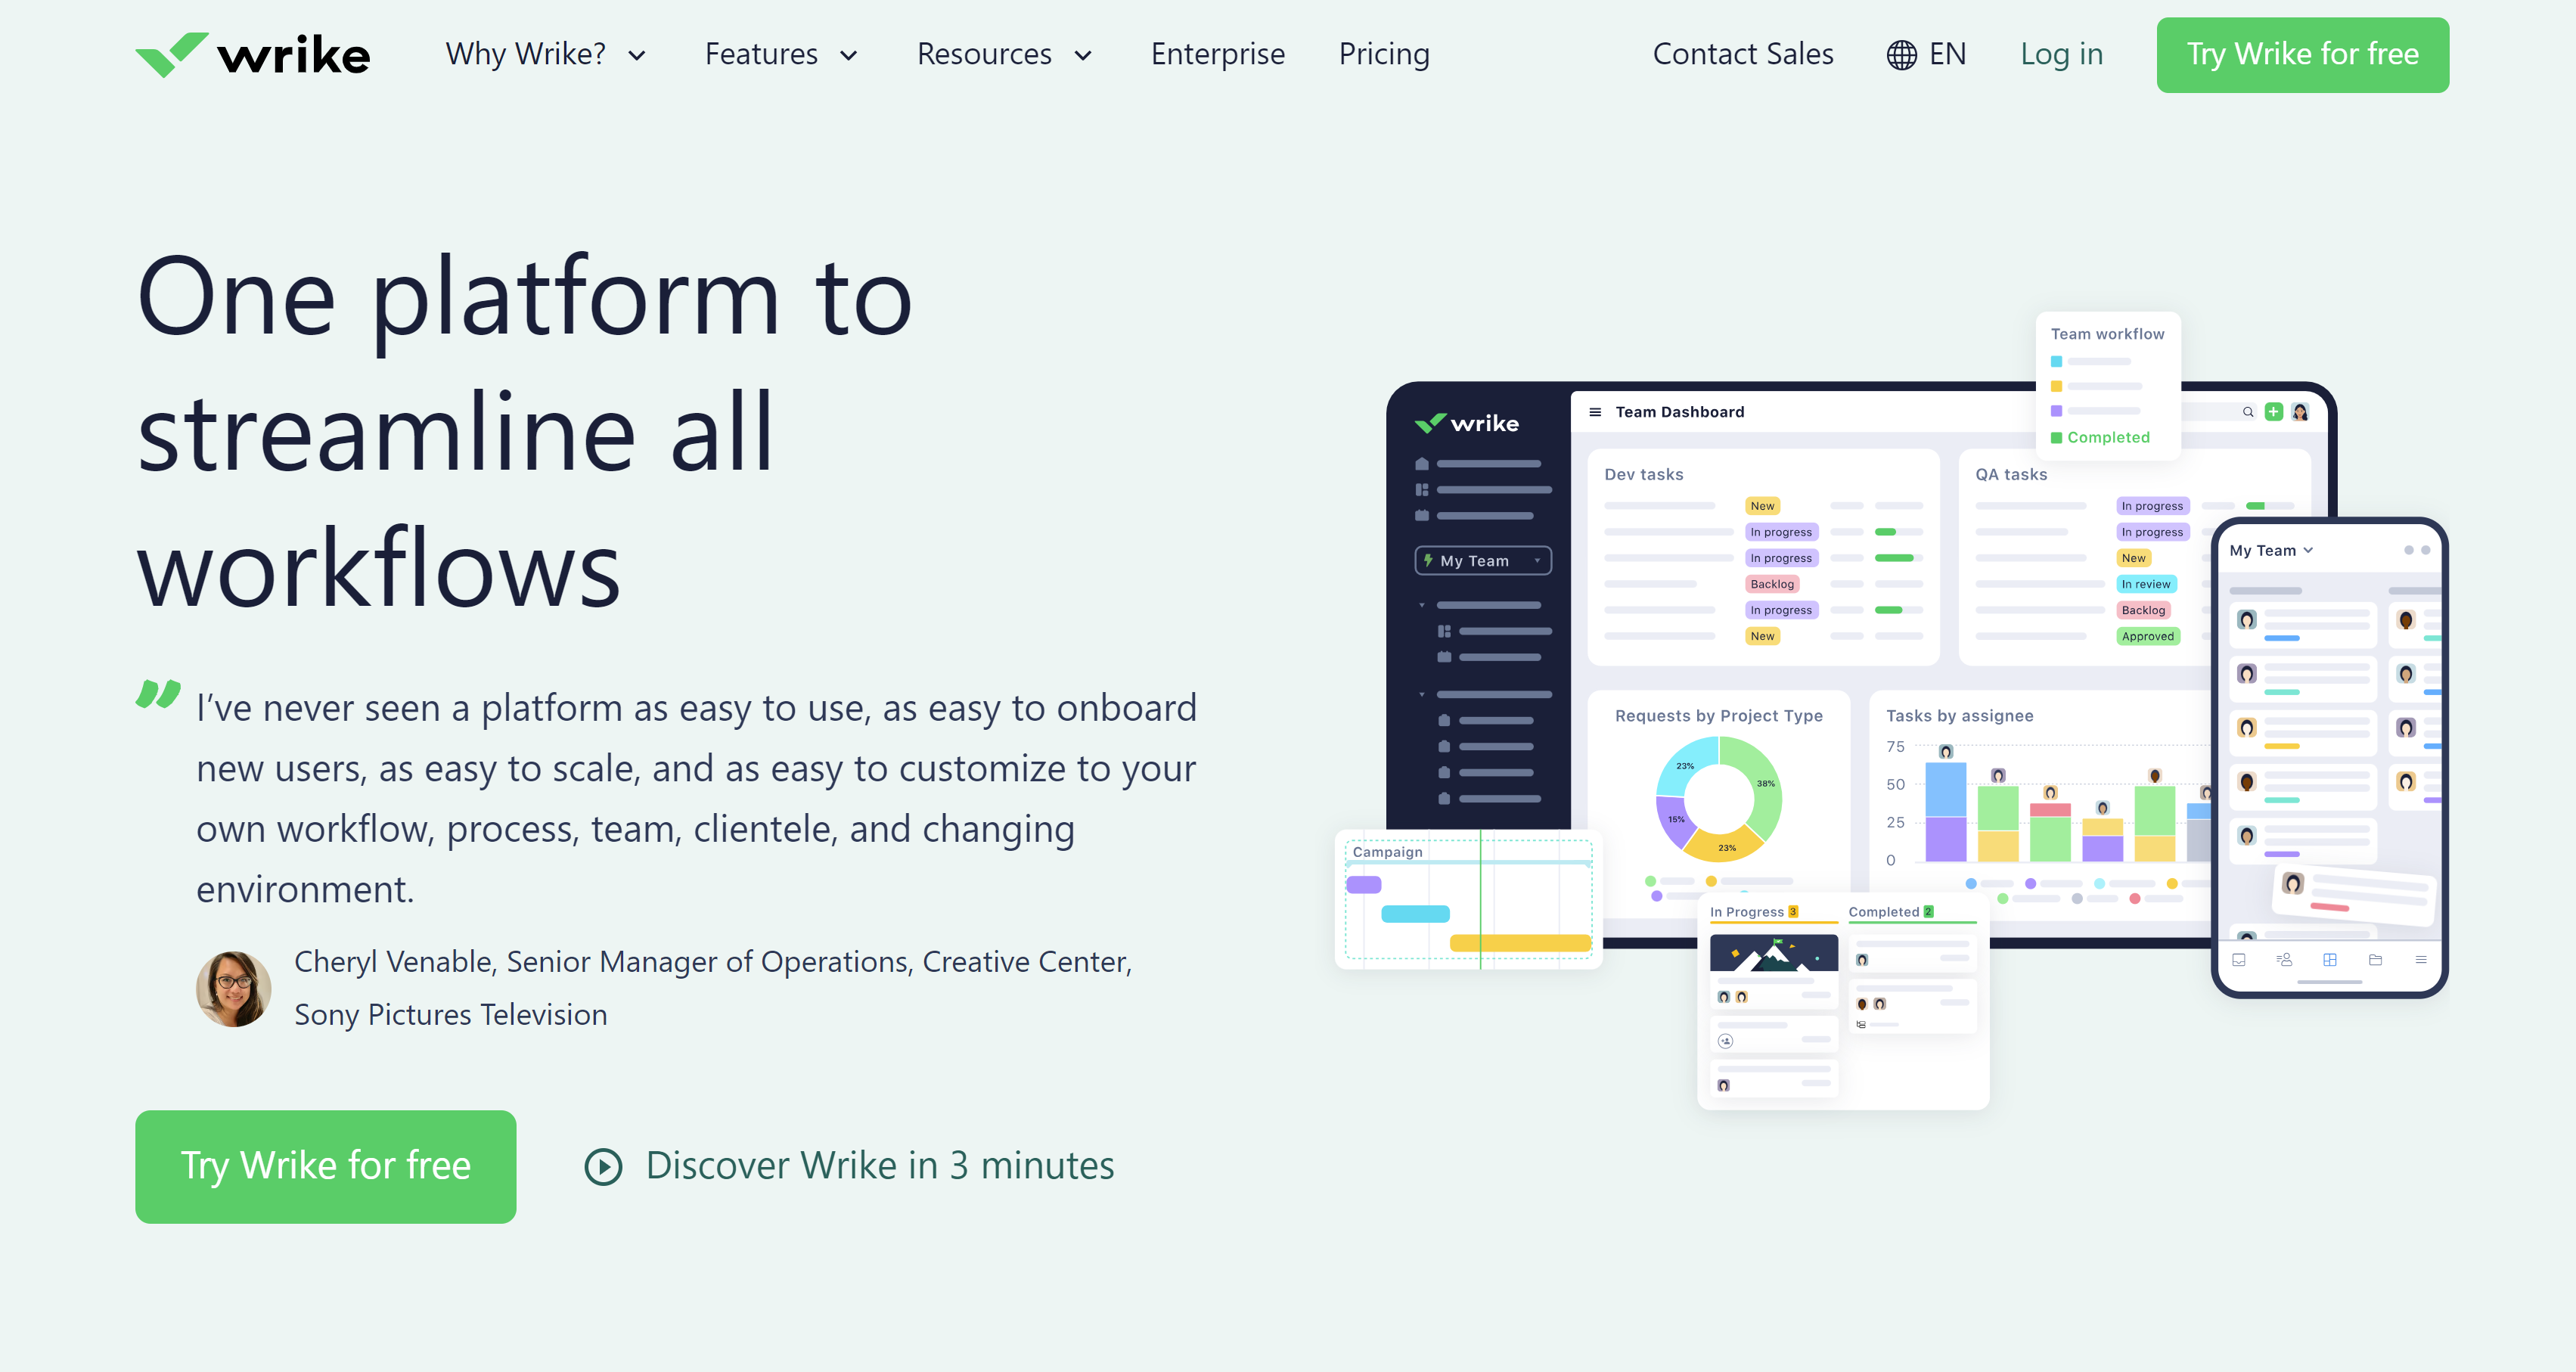Click the cyan swatch in Team workflow

(x=2056, y=361)
